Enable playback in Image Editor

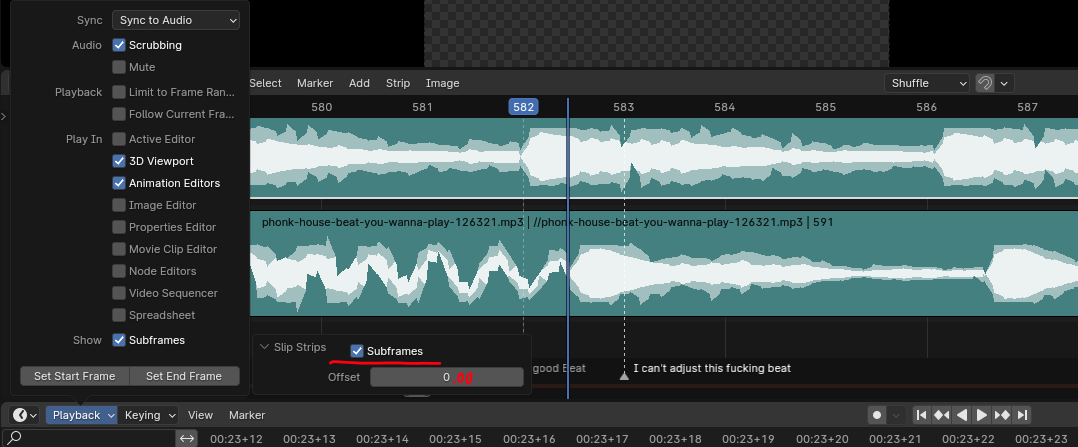point(118,205)
